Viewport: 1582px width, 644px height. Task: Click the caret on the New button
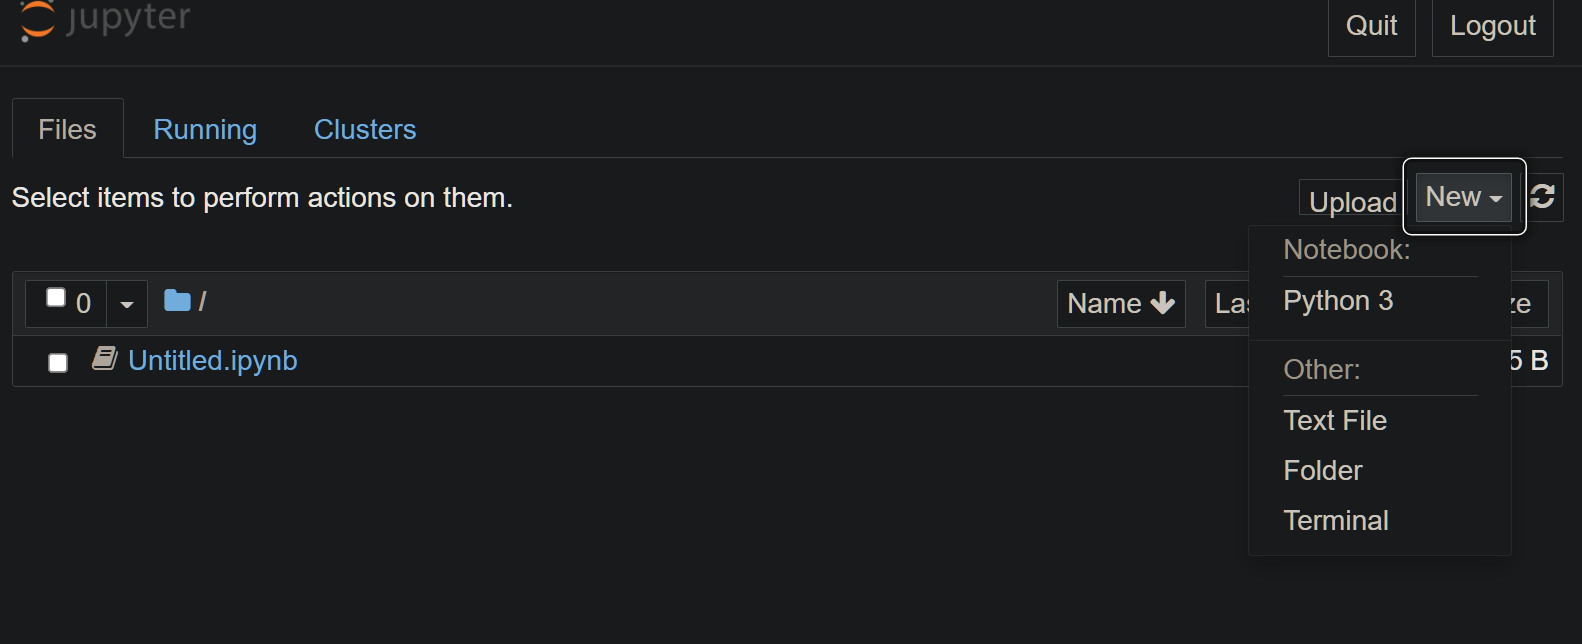[x=1496, y=197]
